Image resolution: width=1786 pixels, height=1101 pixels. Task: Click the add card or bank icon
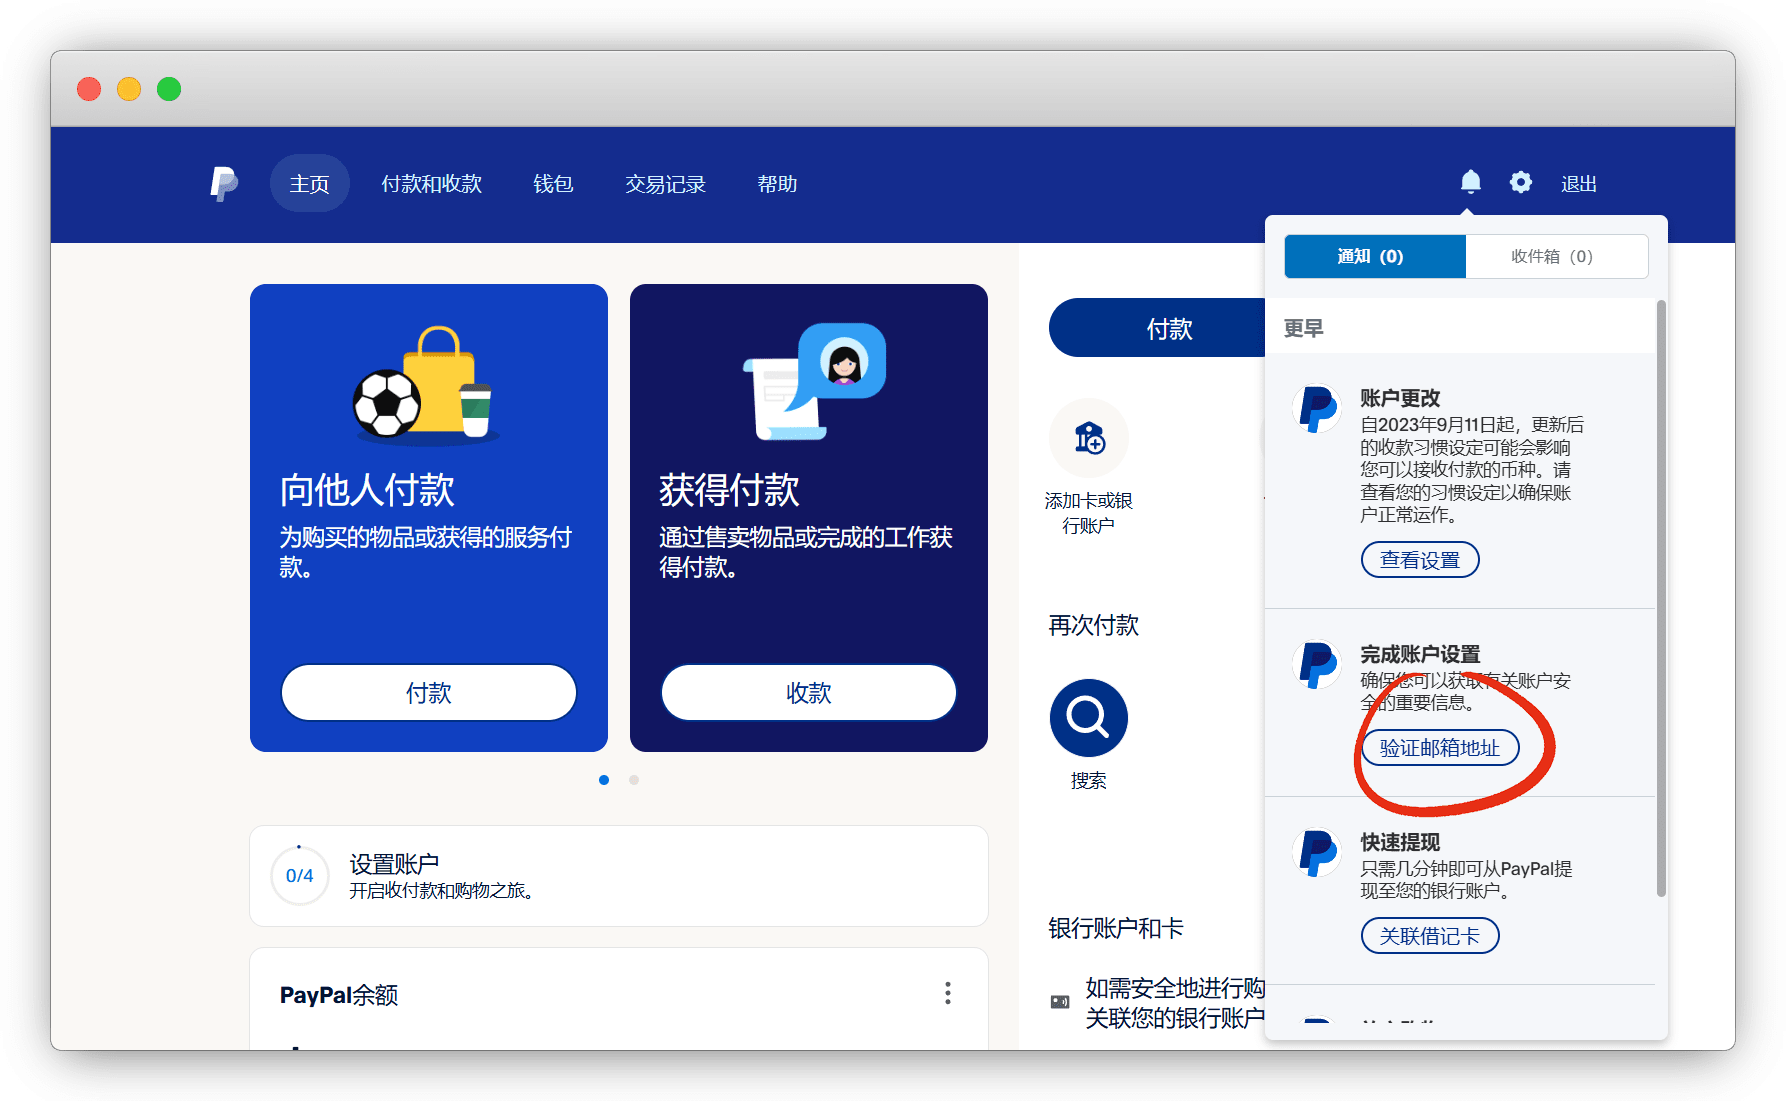pos(1089,439)
